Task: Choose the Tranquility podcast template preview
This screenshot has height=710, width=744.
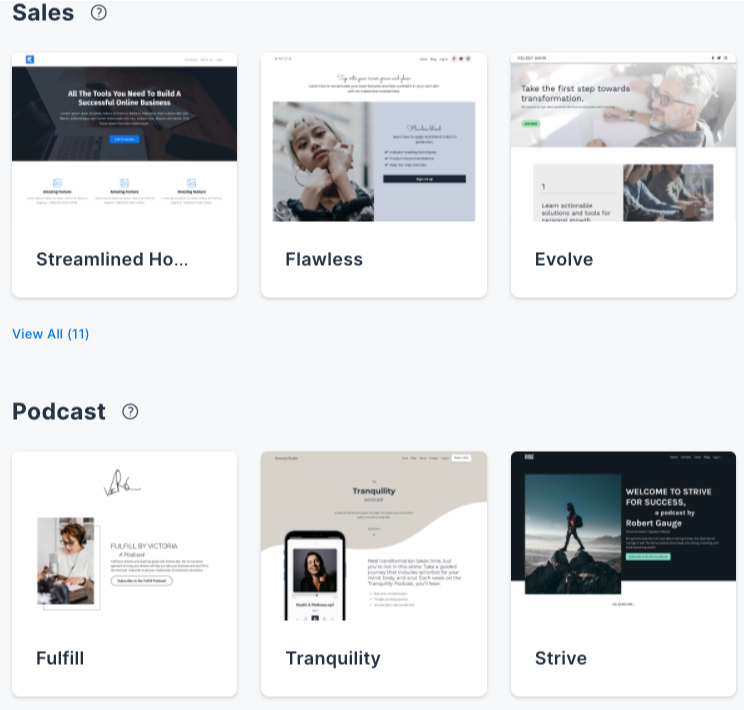Action: (374, 536)
